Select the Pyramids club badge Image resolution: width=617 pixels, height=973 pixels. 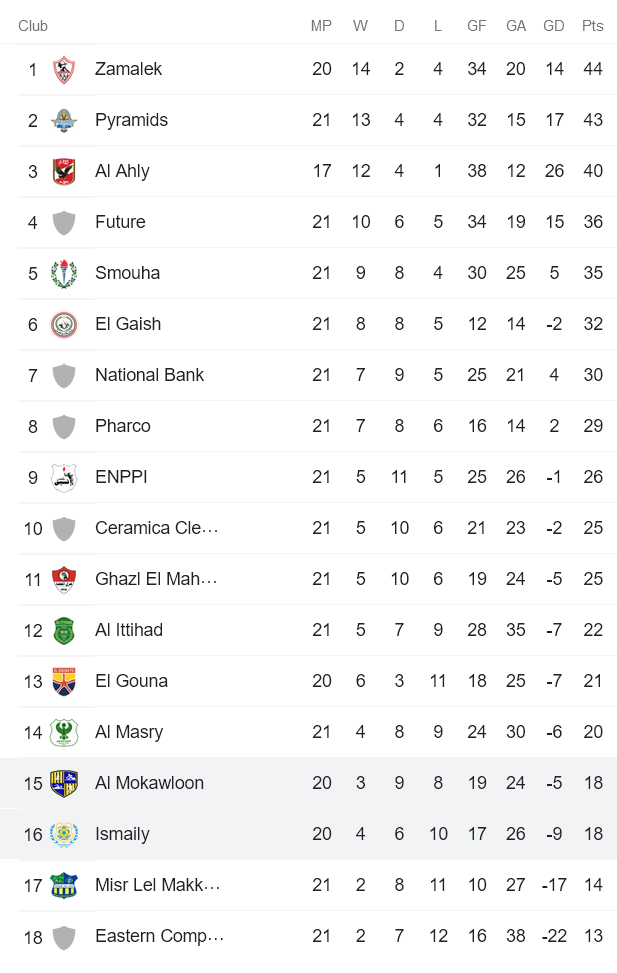pos(62,120)
